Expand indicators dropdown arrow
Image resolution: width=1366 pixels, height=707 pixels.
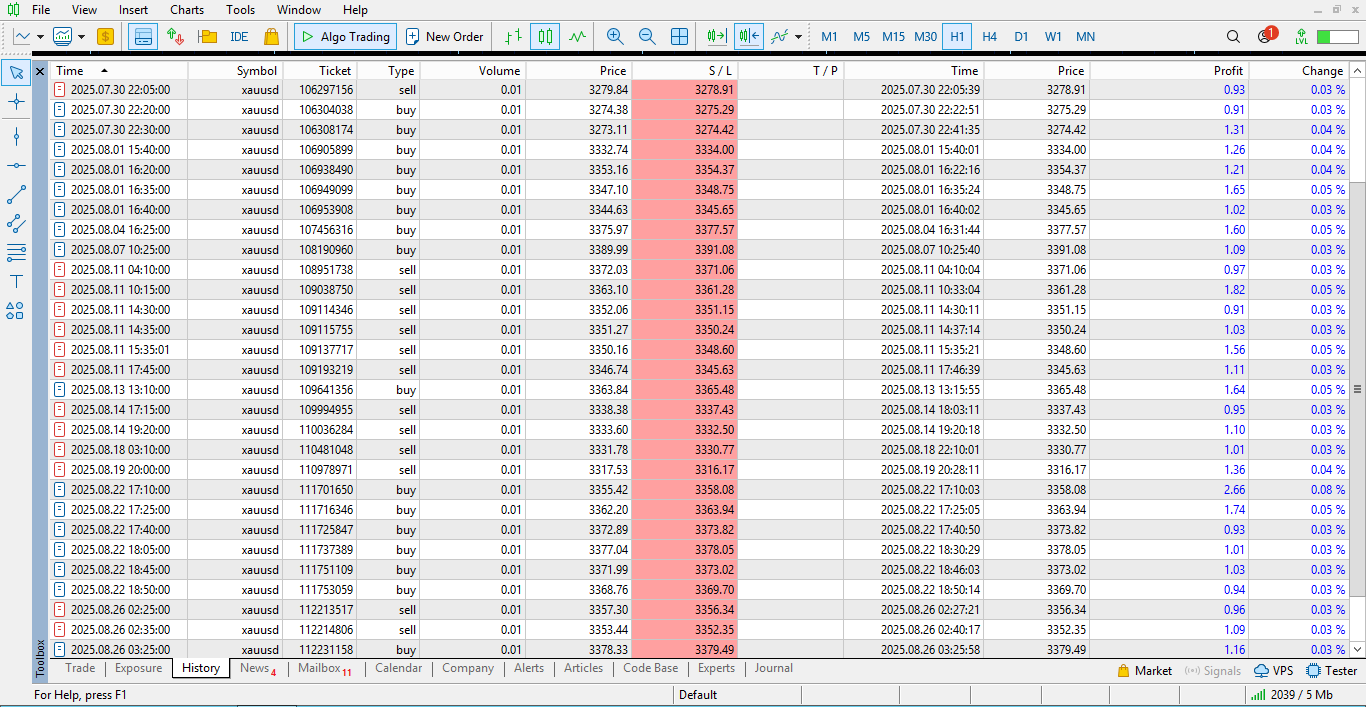click(798, 37)
